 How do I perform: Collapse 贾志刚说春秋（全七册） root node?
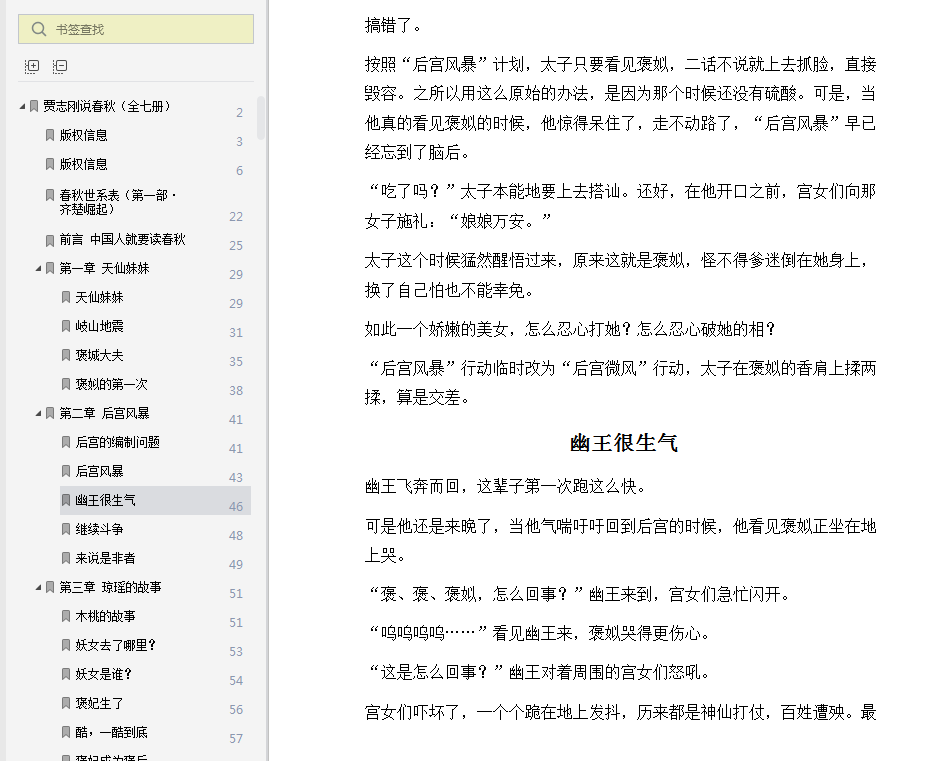coord(23,107)
